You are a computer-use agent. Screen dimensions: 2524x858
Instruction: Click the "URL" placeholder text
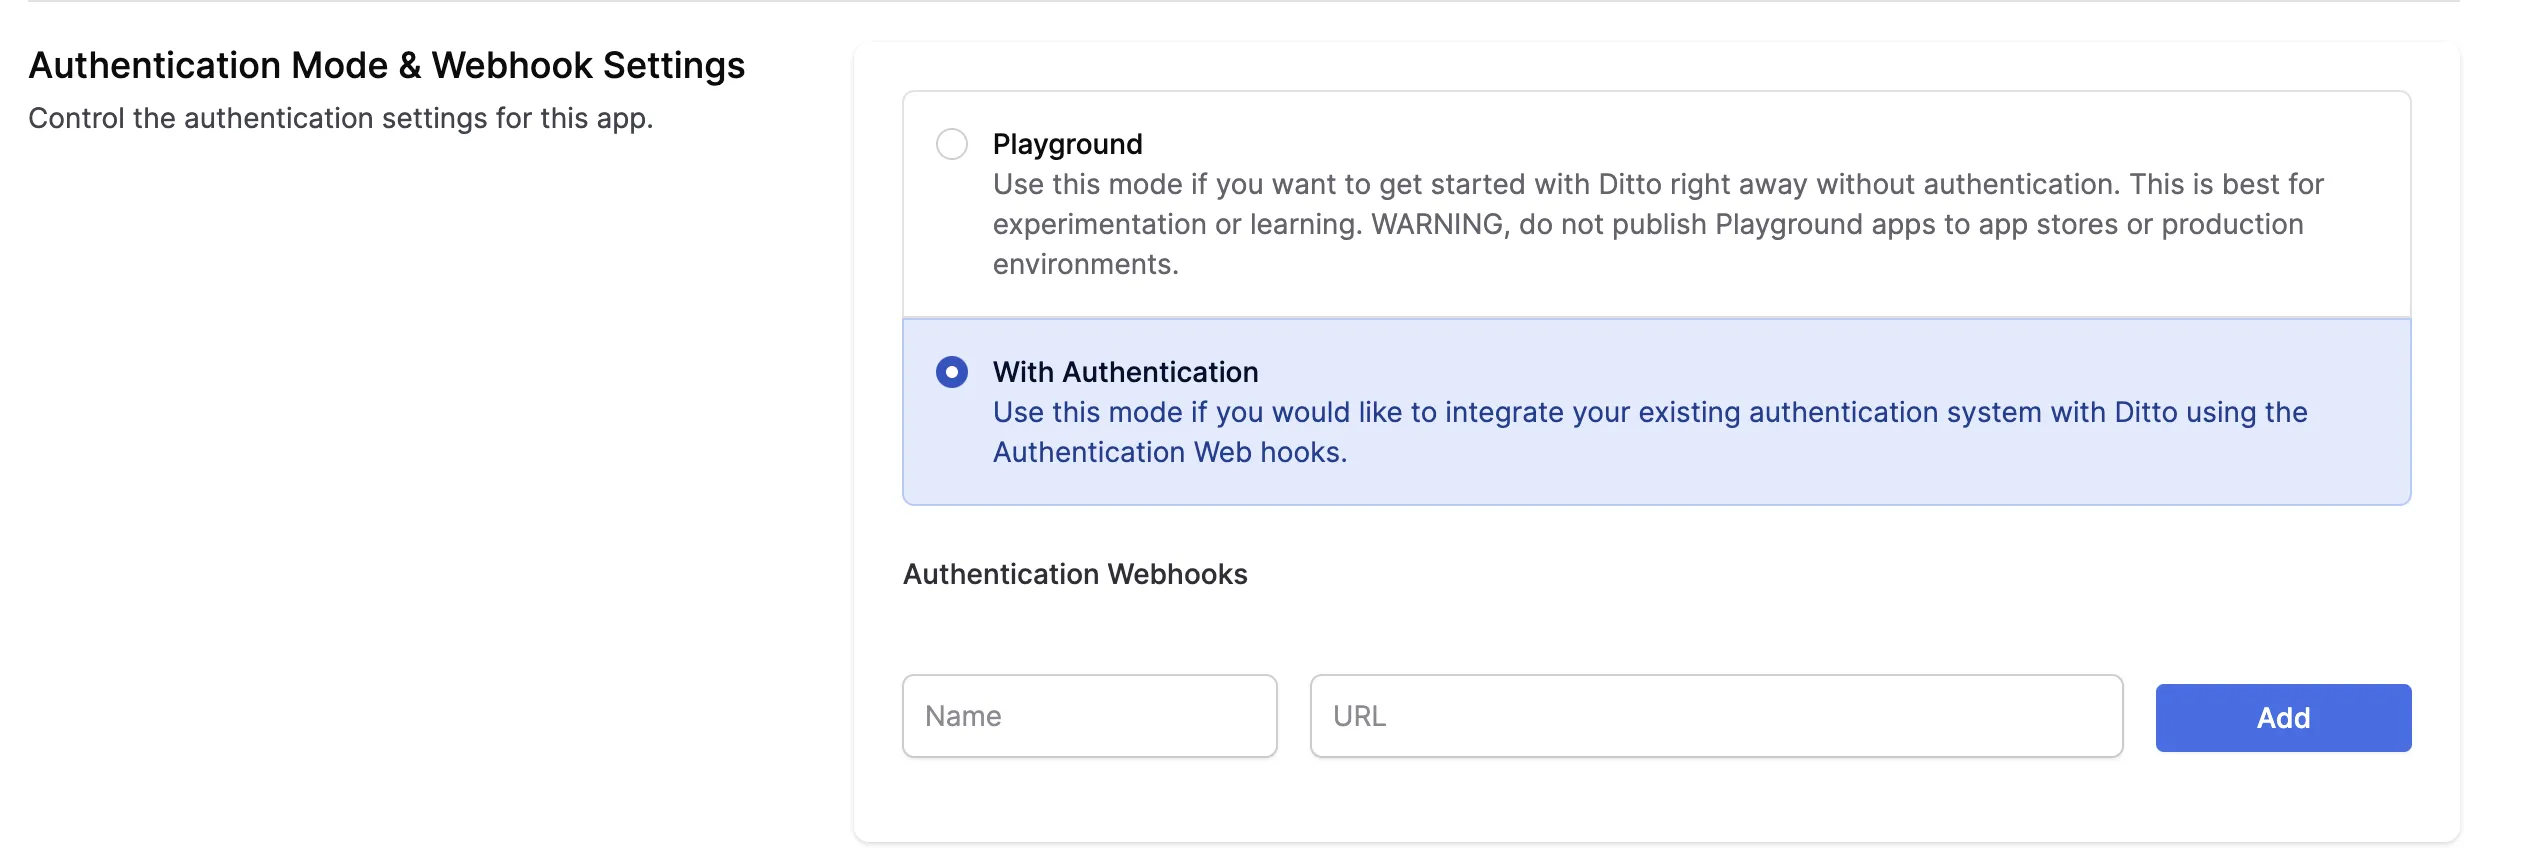coord(1359,716)
